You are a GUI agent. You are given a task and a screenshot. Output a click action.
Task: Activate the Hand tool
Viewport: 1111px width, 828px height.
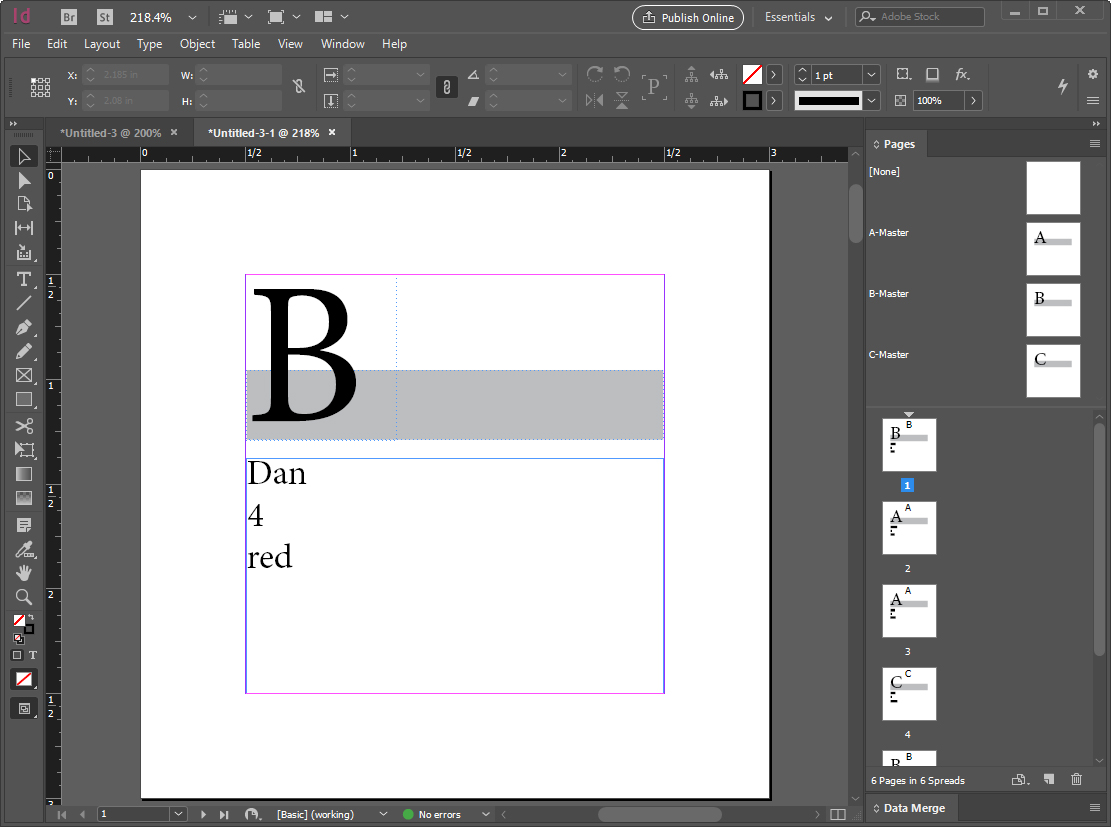click(24, 573)
